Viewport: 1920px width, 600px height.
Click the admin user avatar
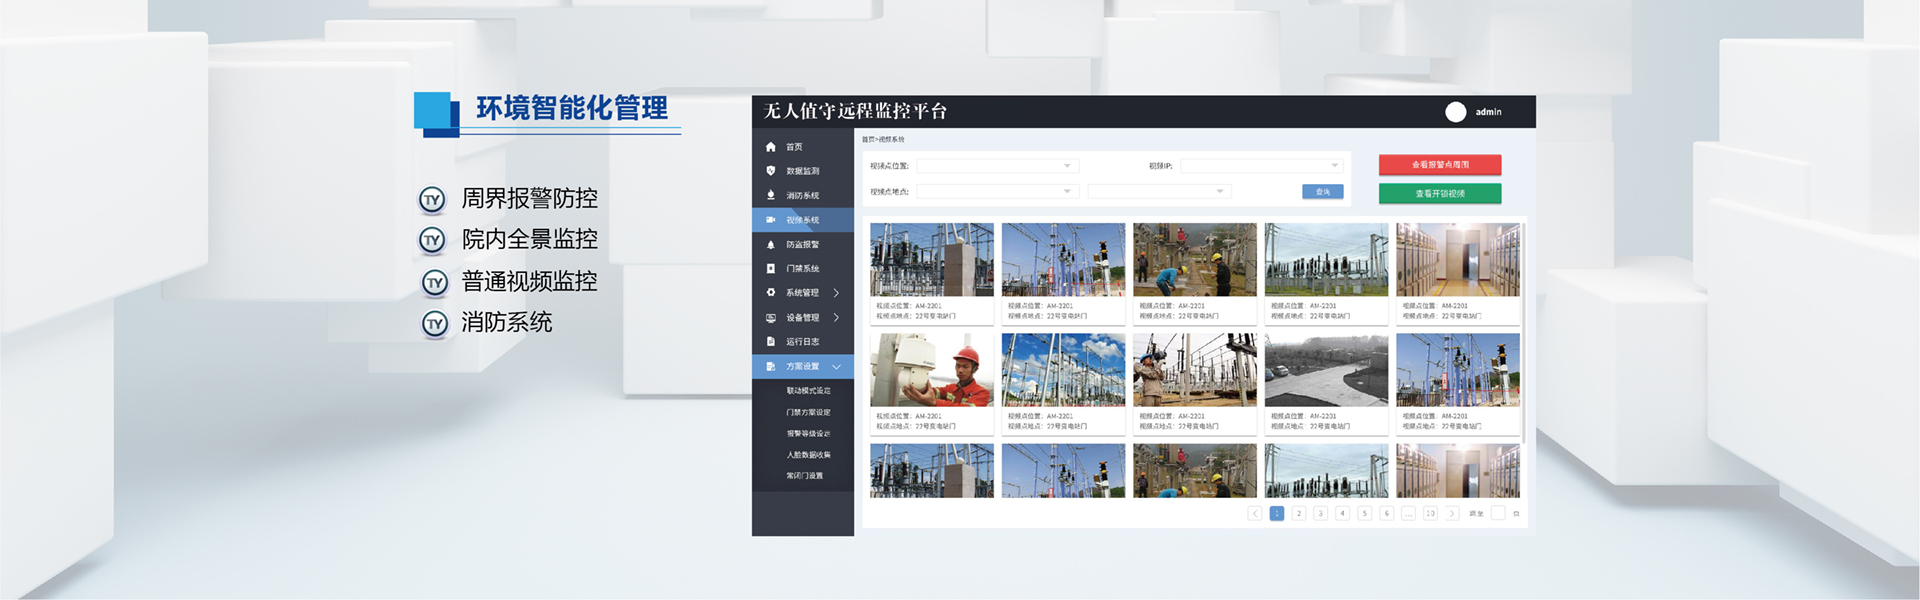pos(1455,112)
